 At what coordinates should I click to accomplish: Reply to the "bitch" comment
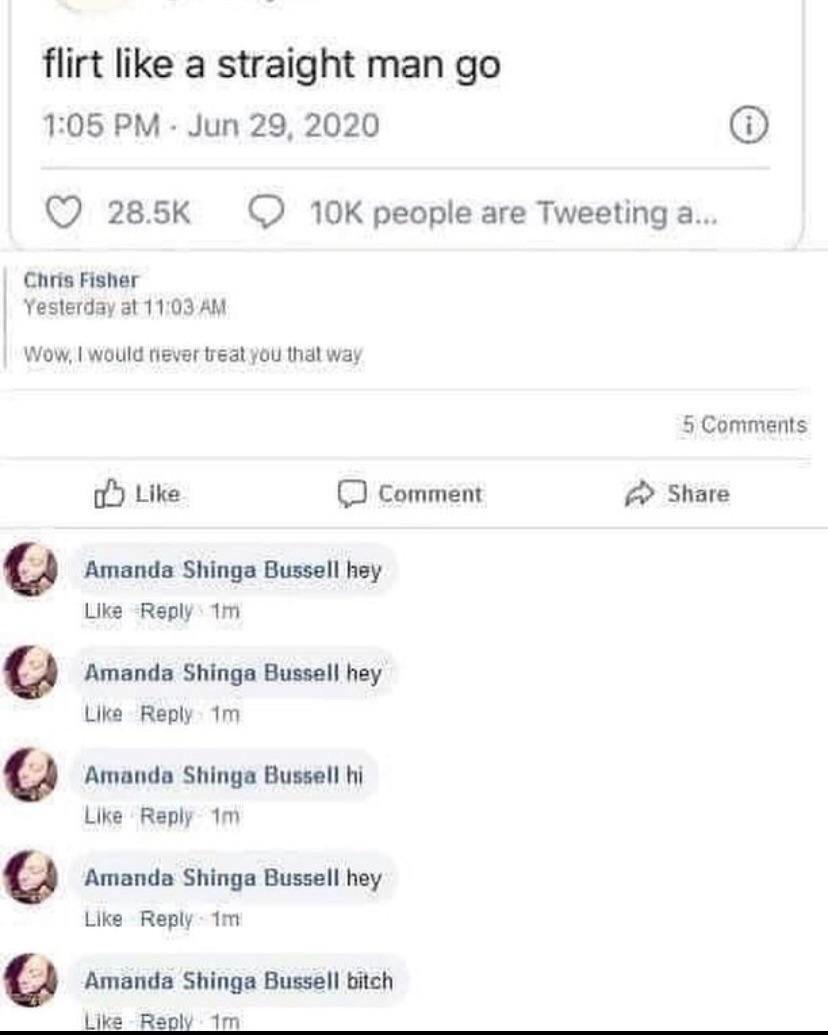click(x=165, y=1022)
